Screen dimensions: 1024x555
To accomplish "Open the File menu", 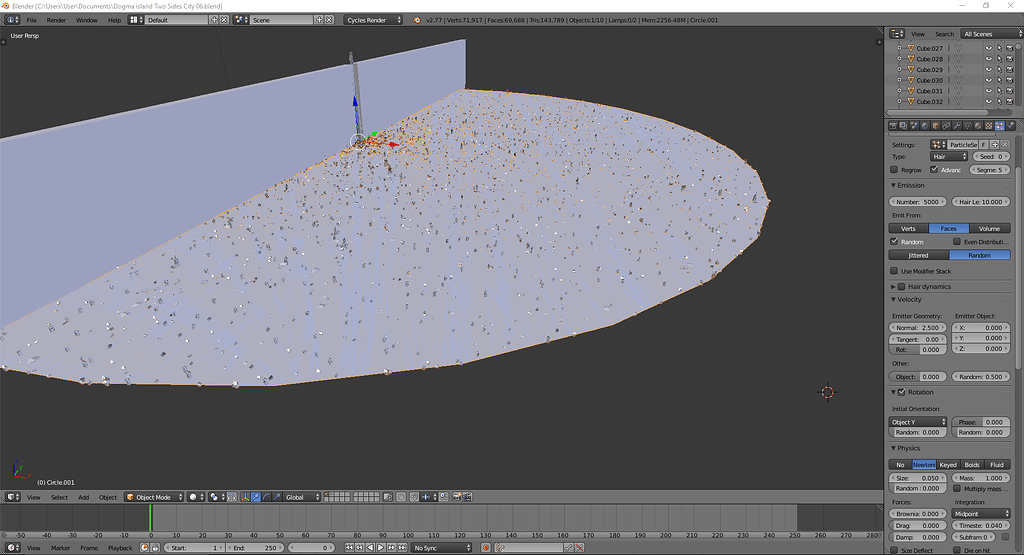I will (x=31, y=20).
